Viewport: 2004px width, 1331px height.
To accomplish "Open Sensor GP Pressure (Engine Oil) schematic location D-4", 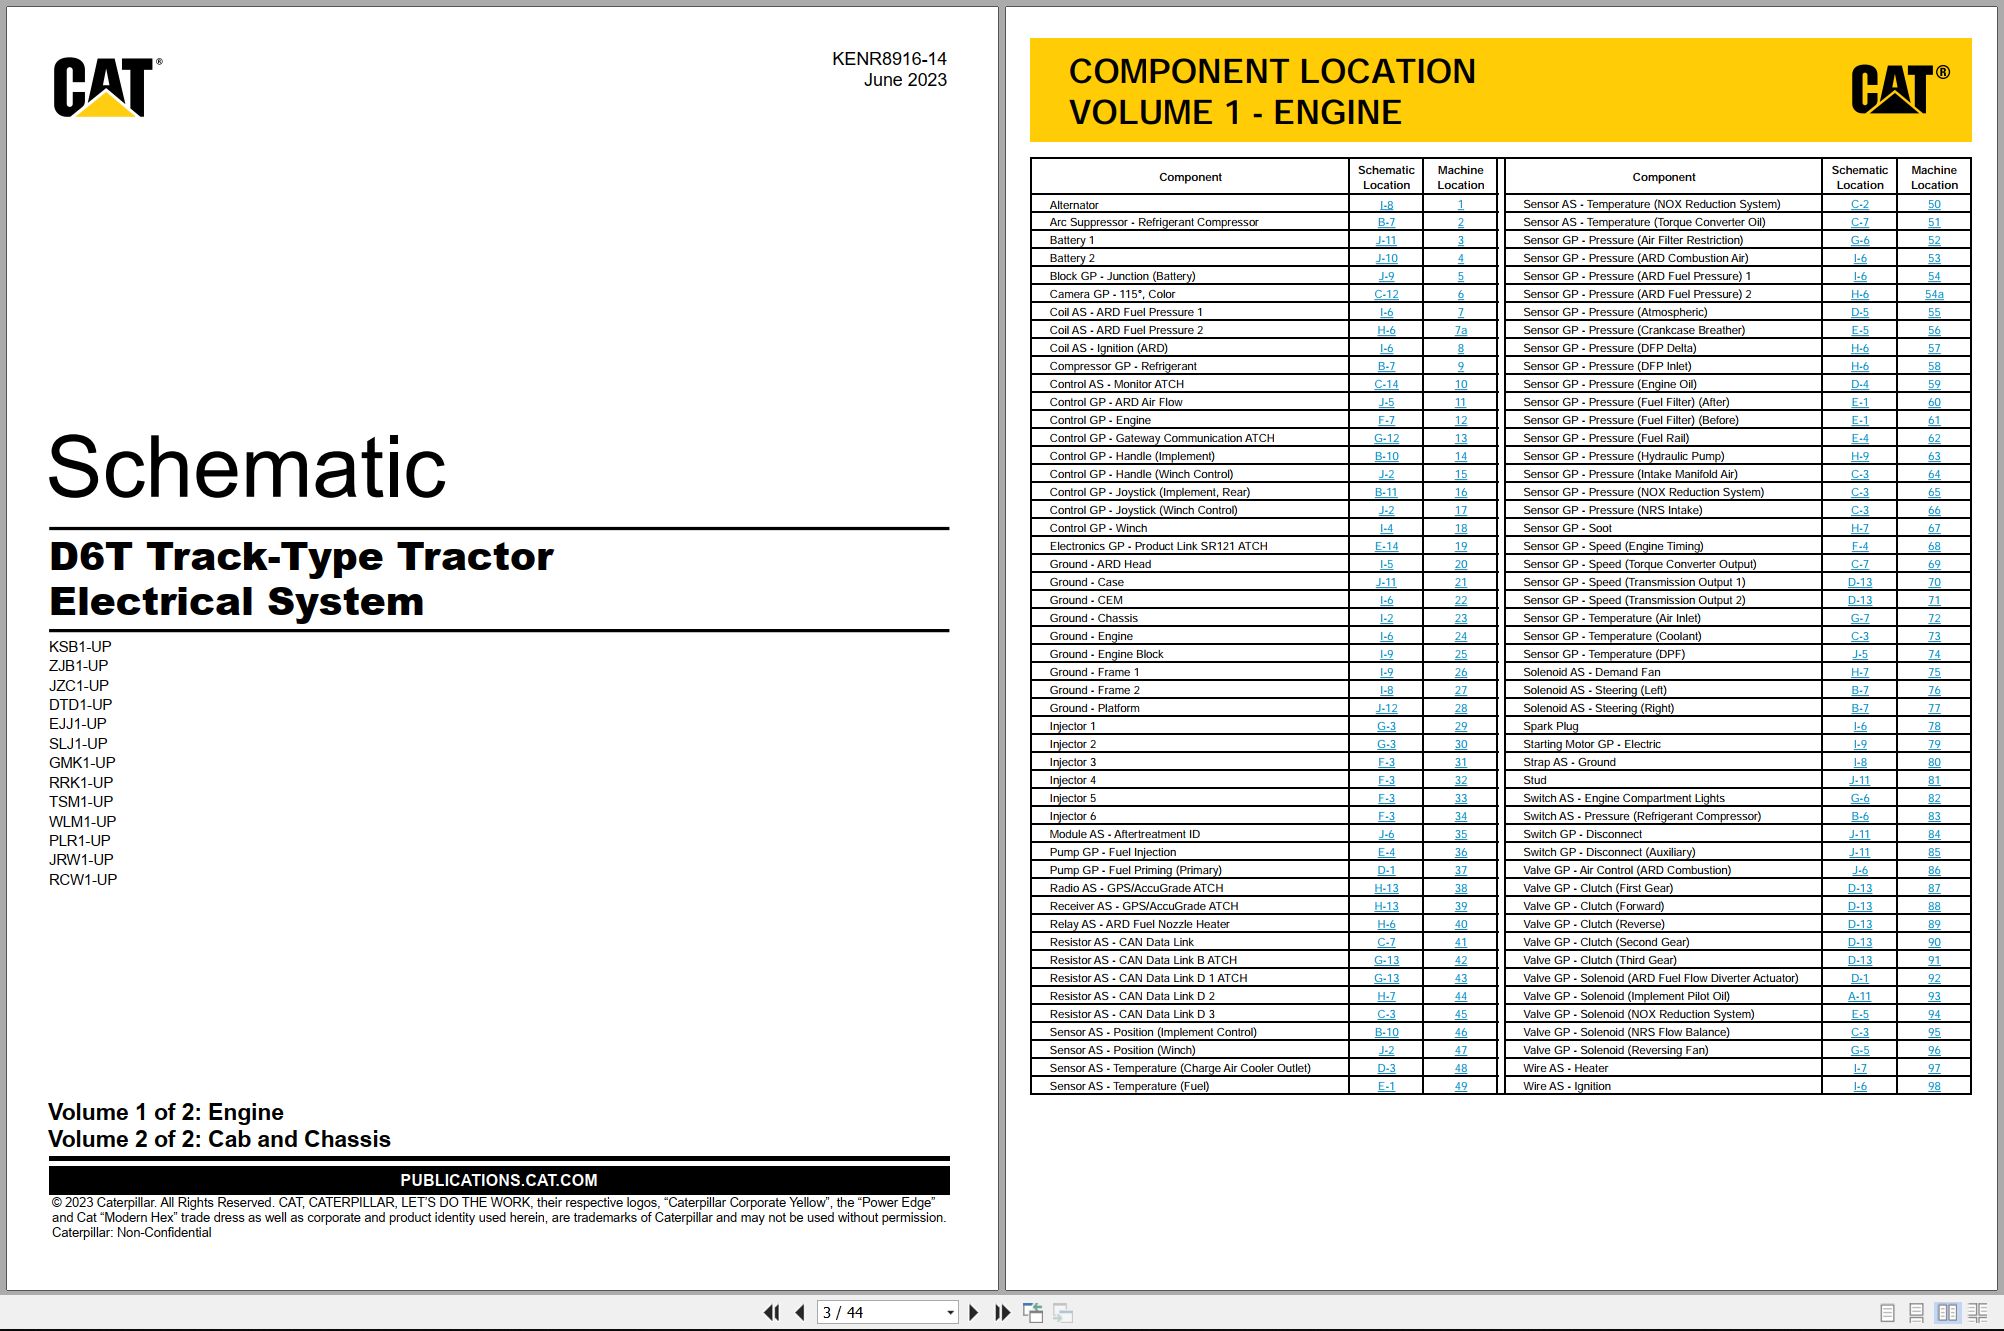I will click(1859, 385).
